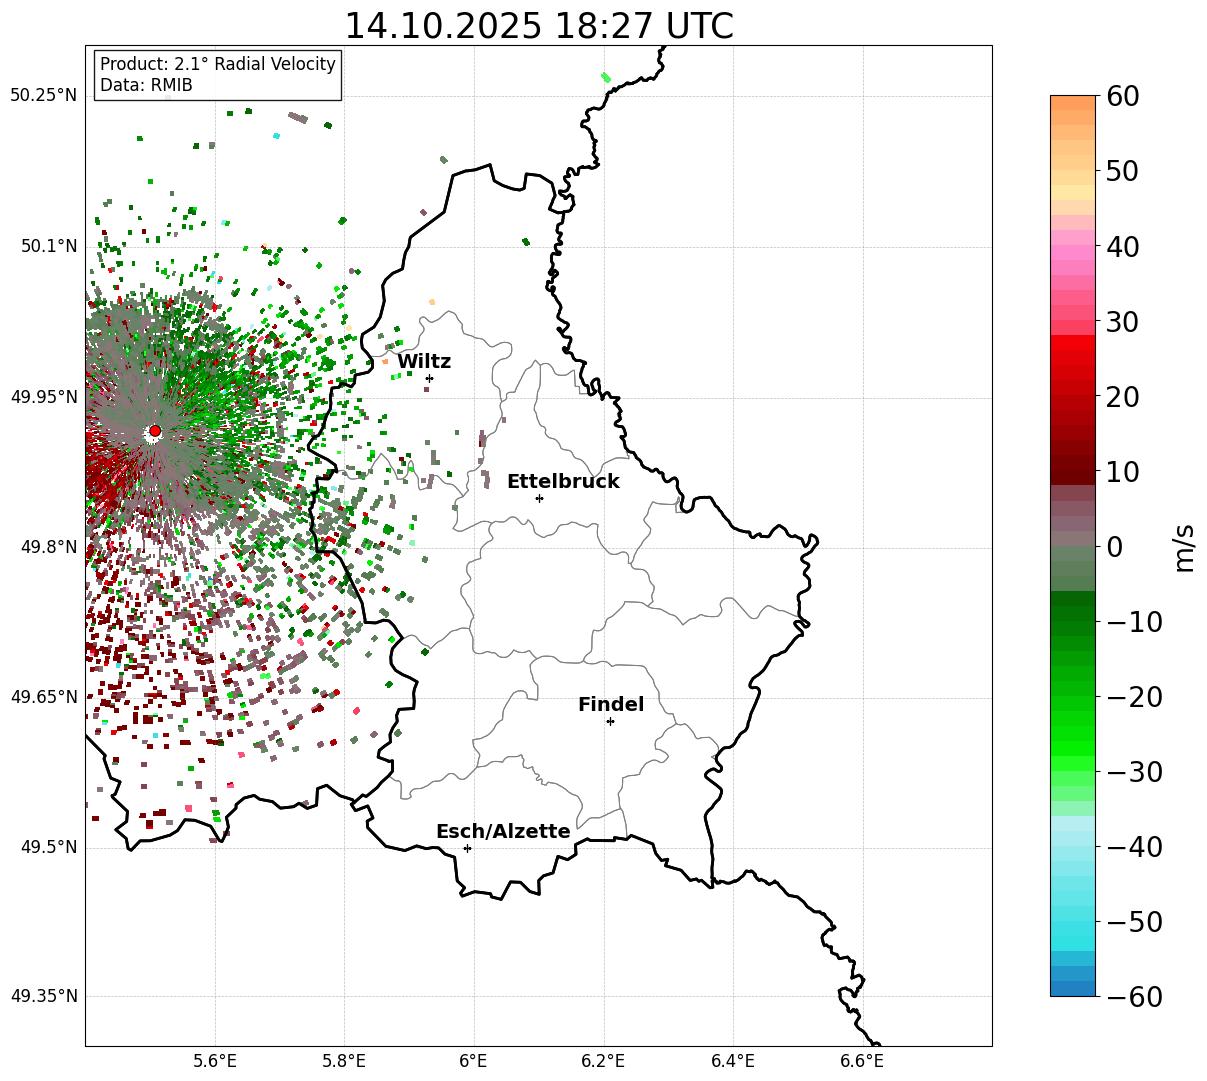This screenshot has height=1081, width=1207.
Task: Click the title 14.10.2025 18:27 UTC
Action: pyautogui.click(x=538, y=26)
